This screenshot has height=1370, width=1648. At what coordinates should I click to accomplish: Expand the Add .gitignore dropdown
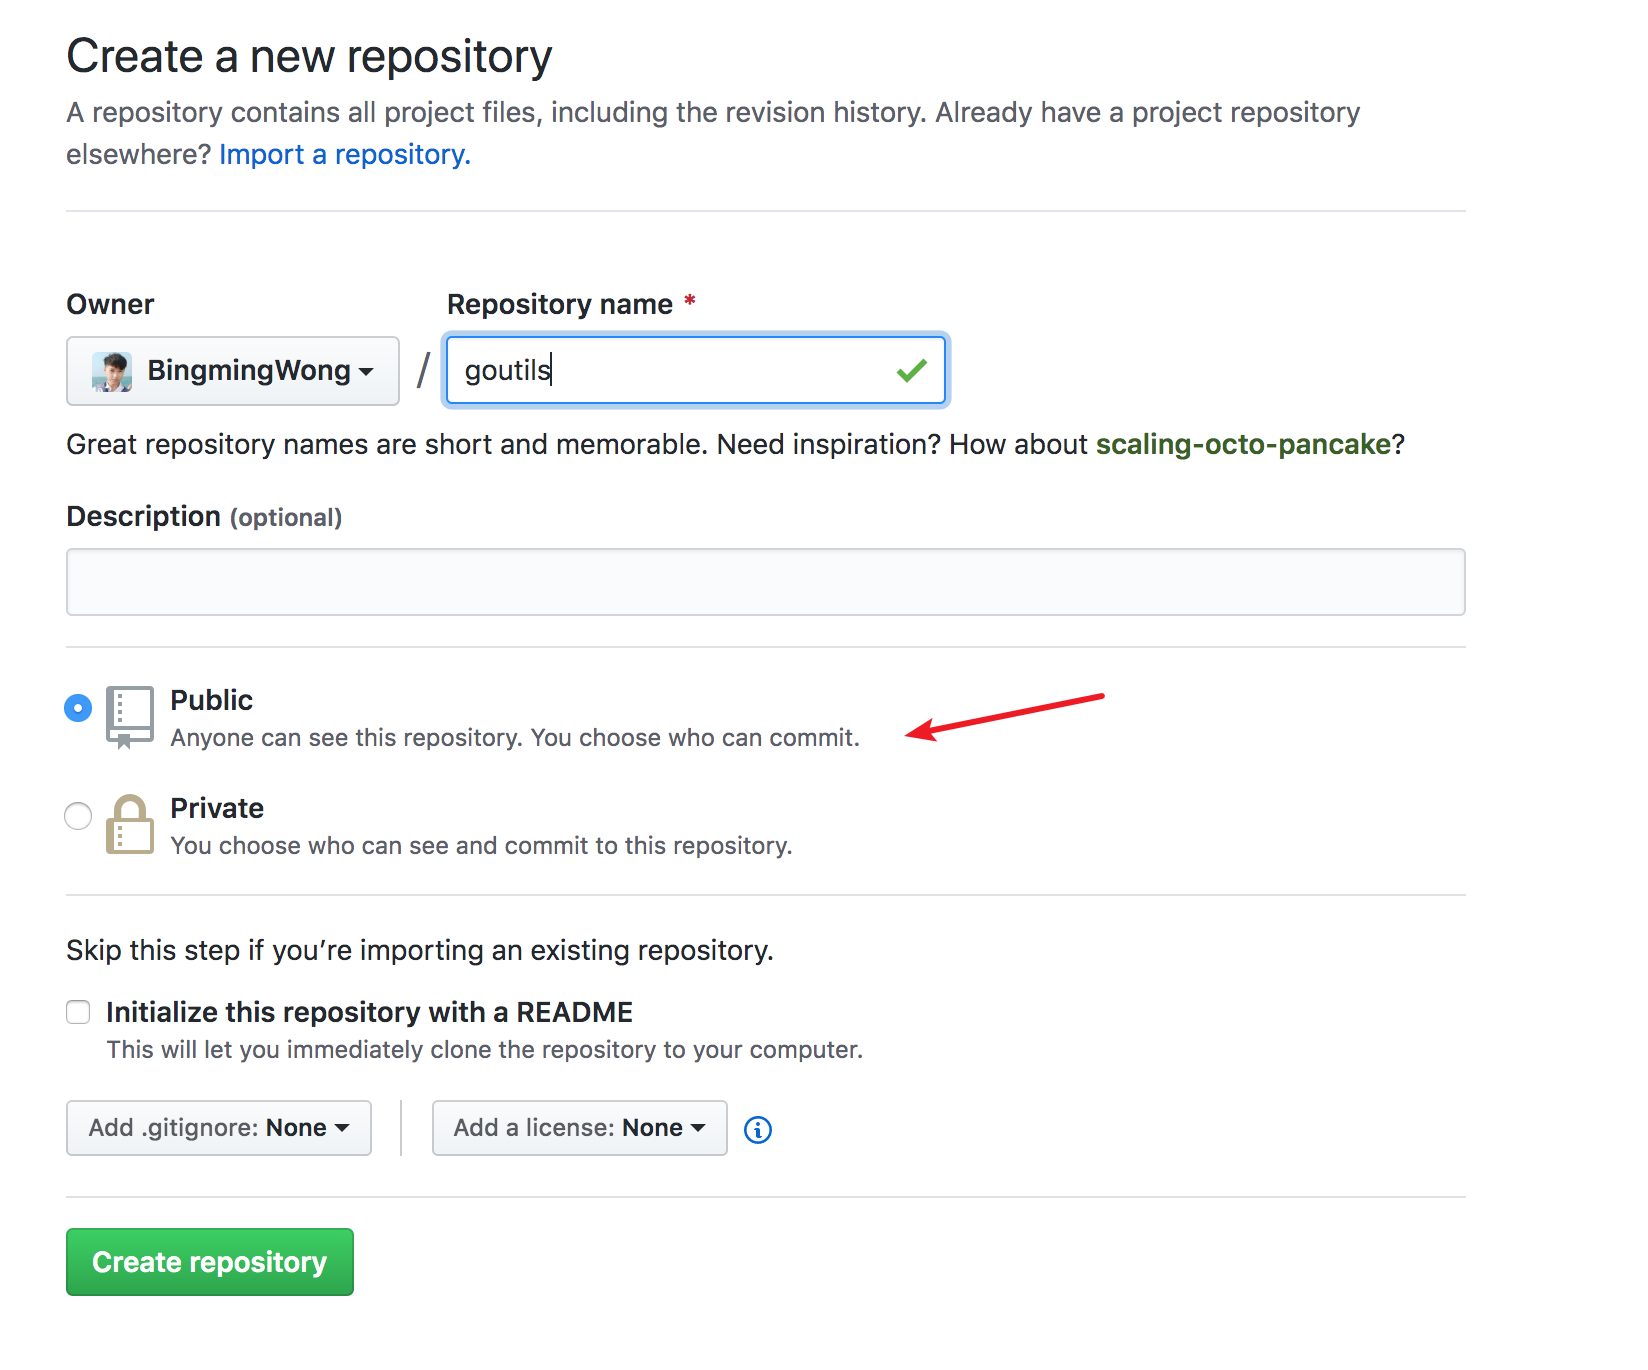point(219,1128)
